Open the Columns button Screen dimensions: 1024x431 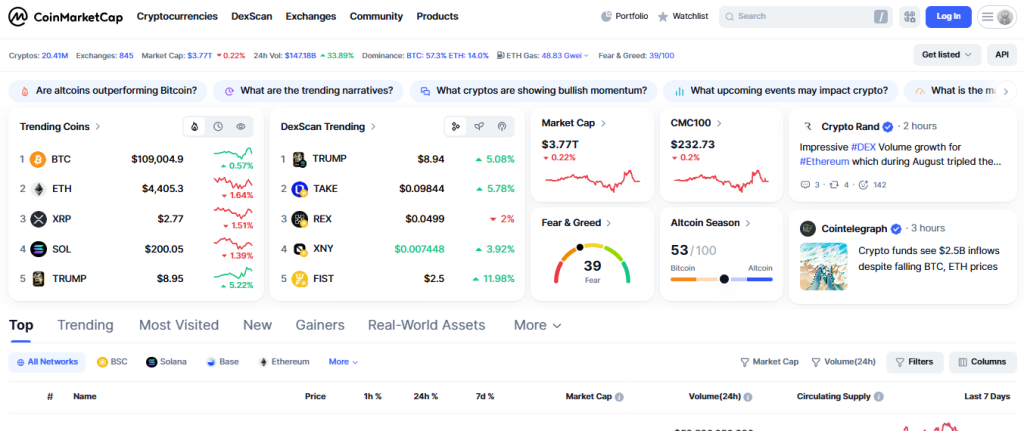(x=983, y=362)
